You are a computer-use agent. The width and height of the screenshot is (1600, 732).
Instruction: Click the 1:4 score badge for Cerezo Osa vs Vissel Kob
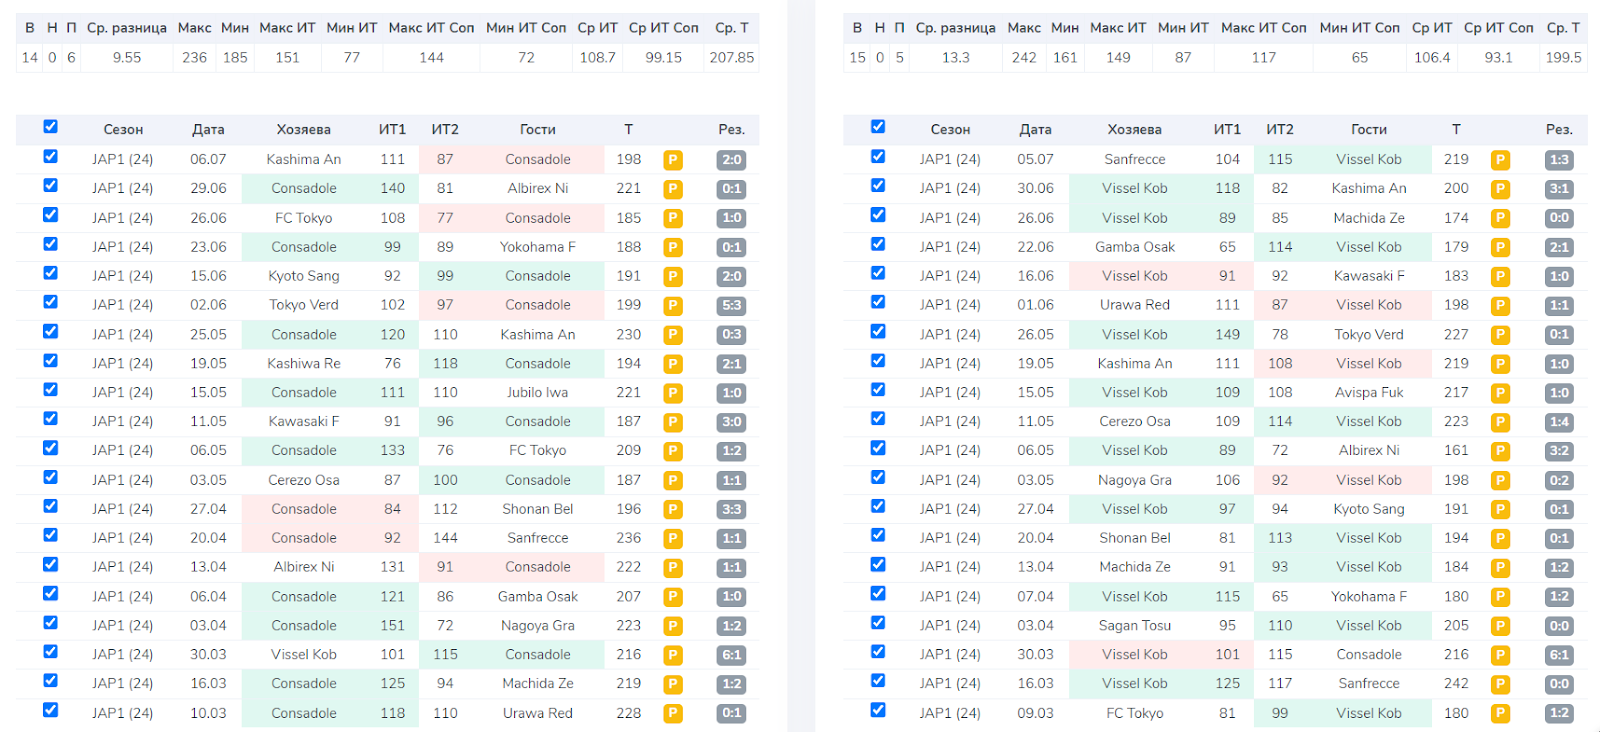pyautogui.click(x=1559, y=422)
